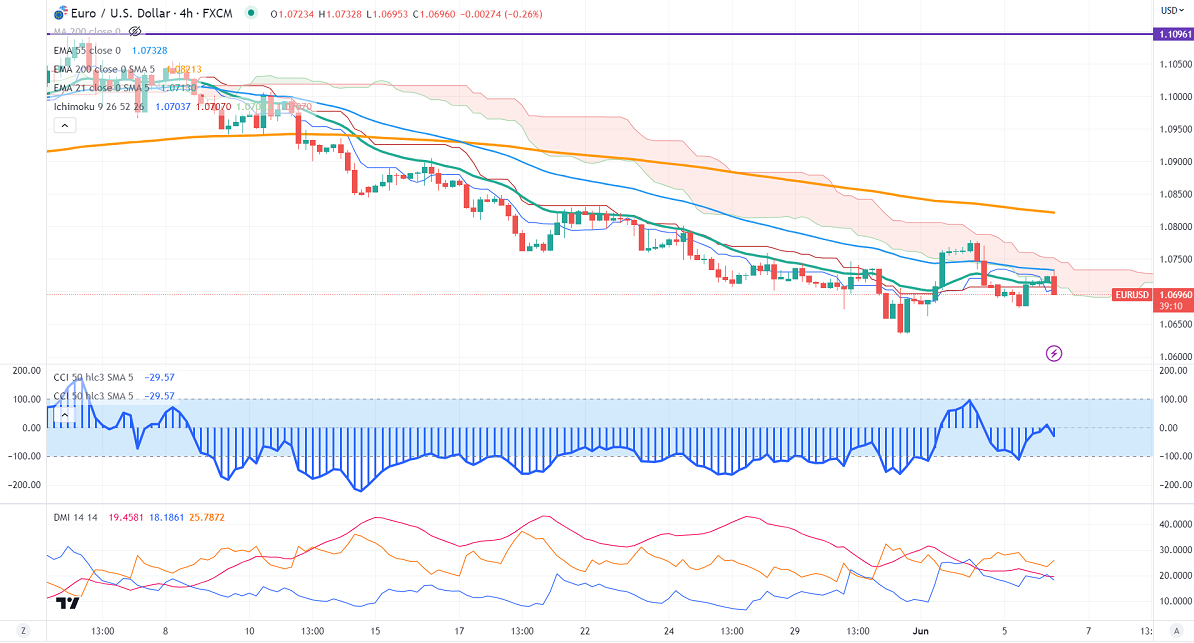This screenshot has width=1194, height=643.
Task: Click the low price L1.06953
Action: (387, 14)
